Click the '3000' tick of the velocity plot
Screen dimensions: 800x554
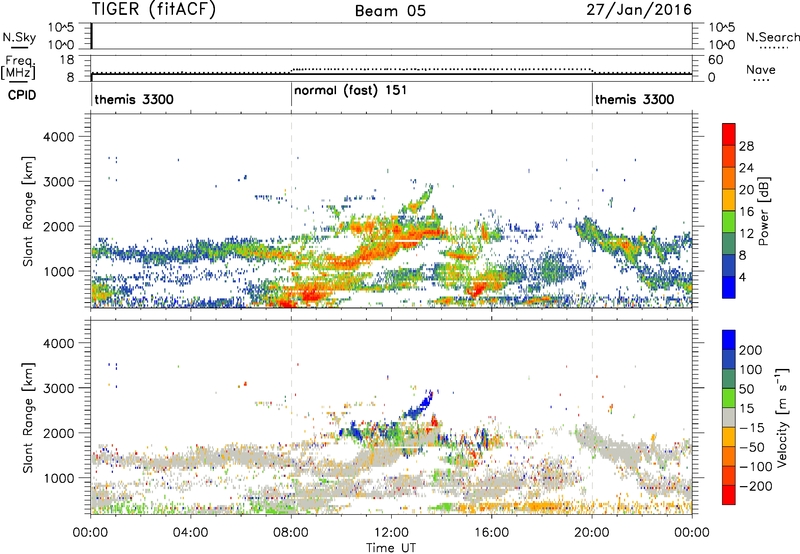point(58,388)
